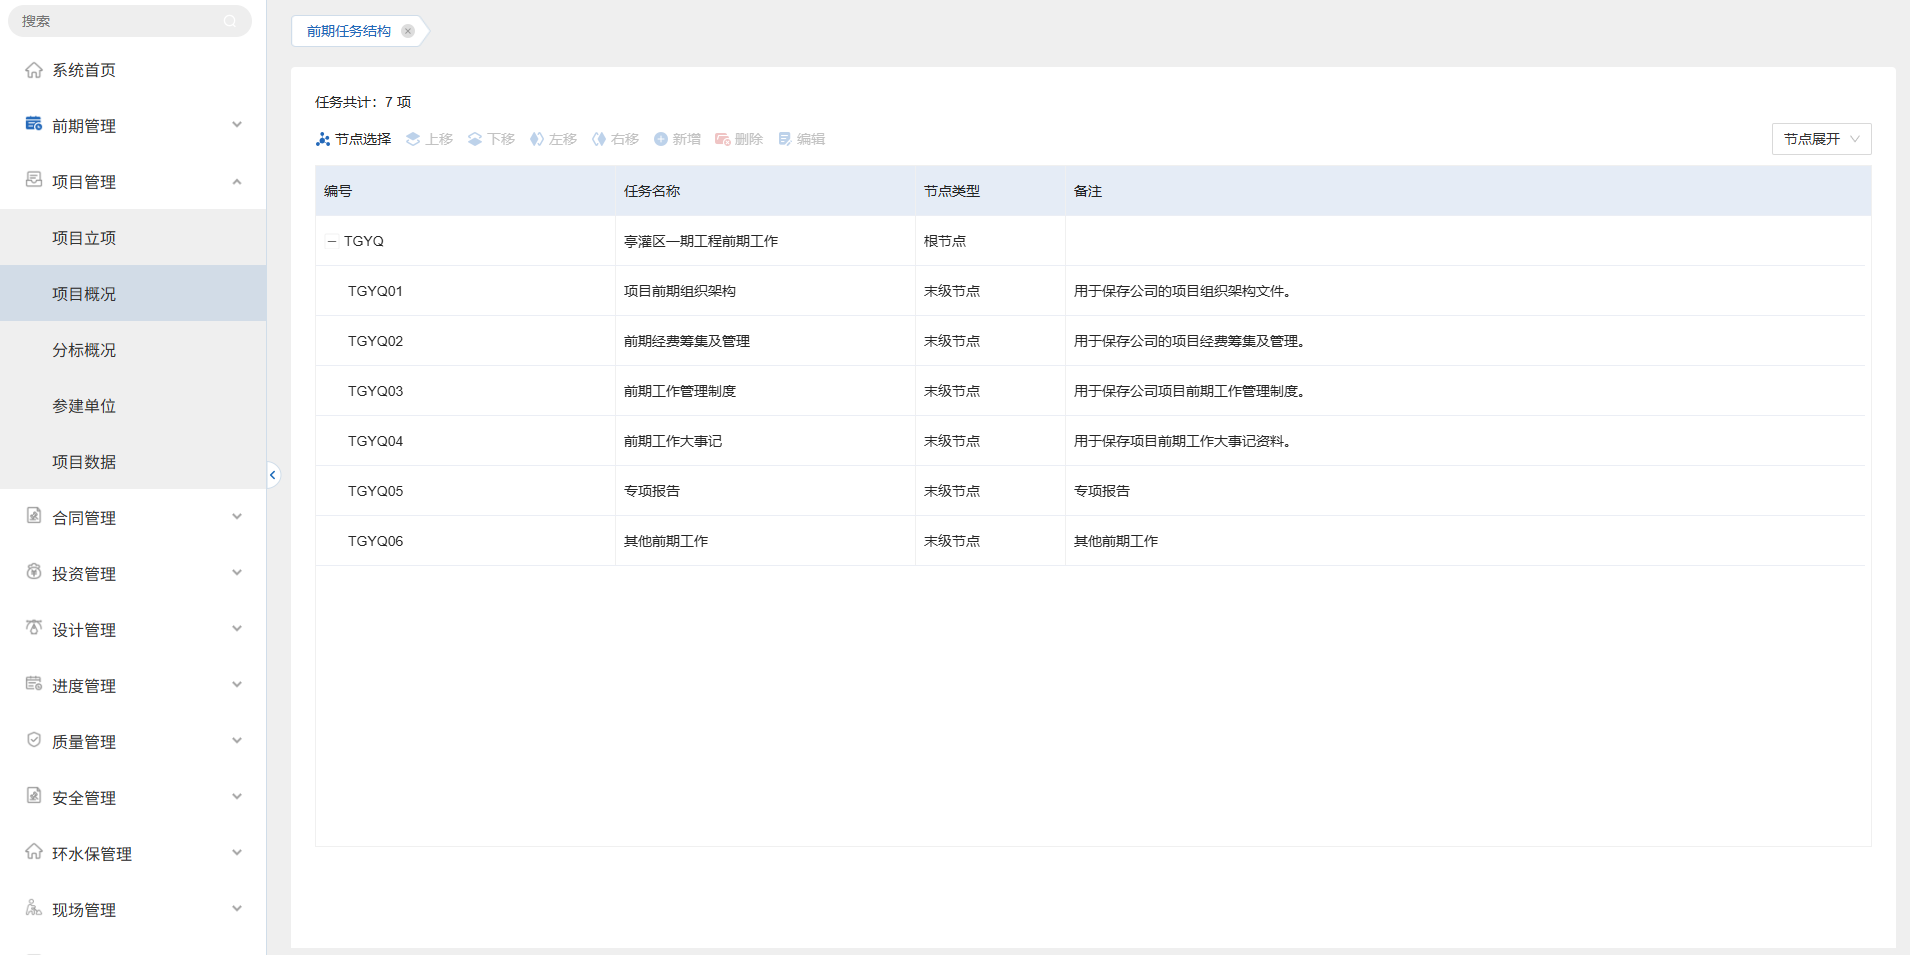The height and width of the screenshot is (955, 1910).
Task: Click the 节点选择 button label
Action: click(363, 139)
